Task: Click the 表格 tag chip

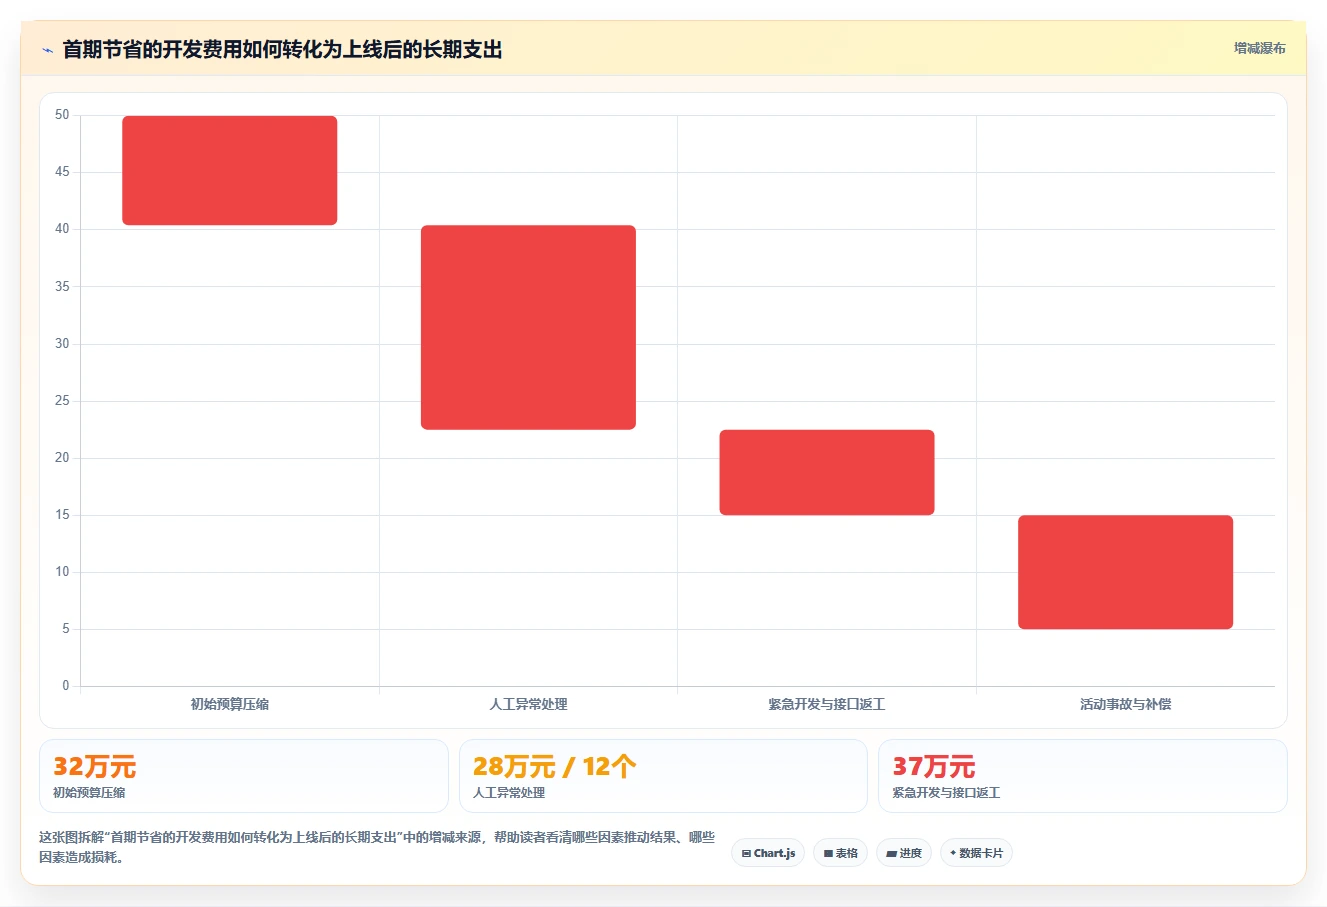Action: [x=840, y=853]
